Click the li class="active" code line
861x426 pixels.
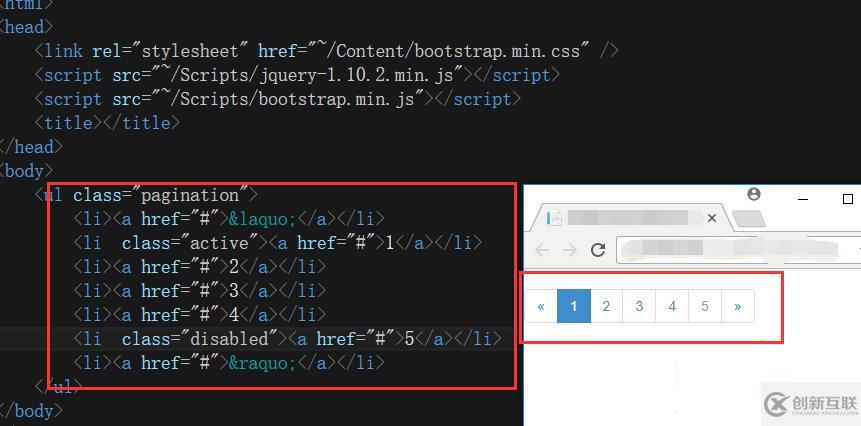(278, 243)
